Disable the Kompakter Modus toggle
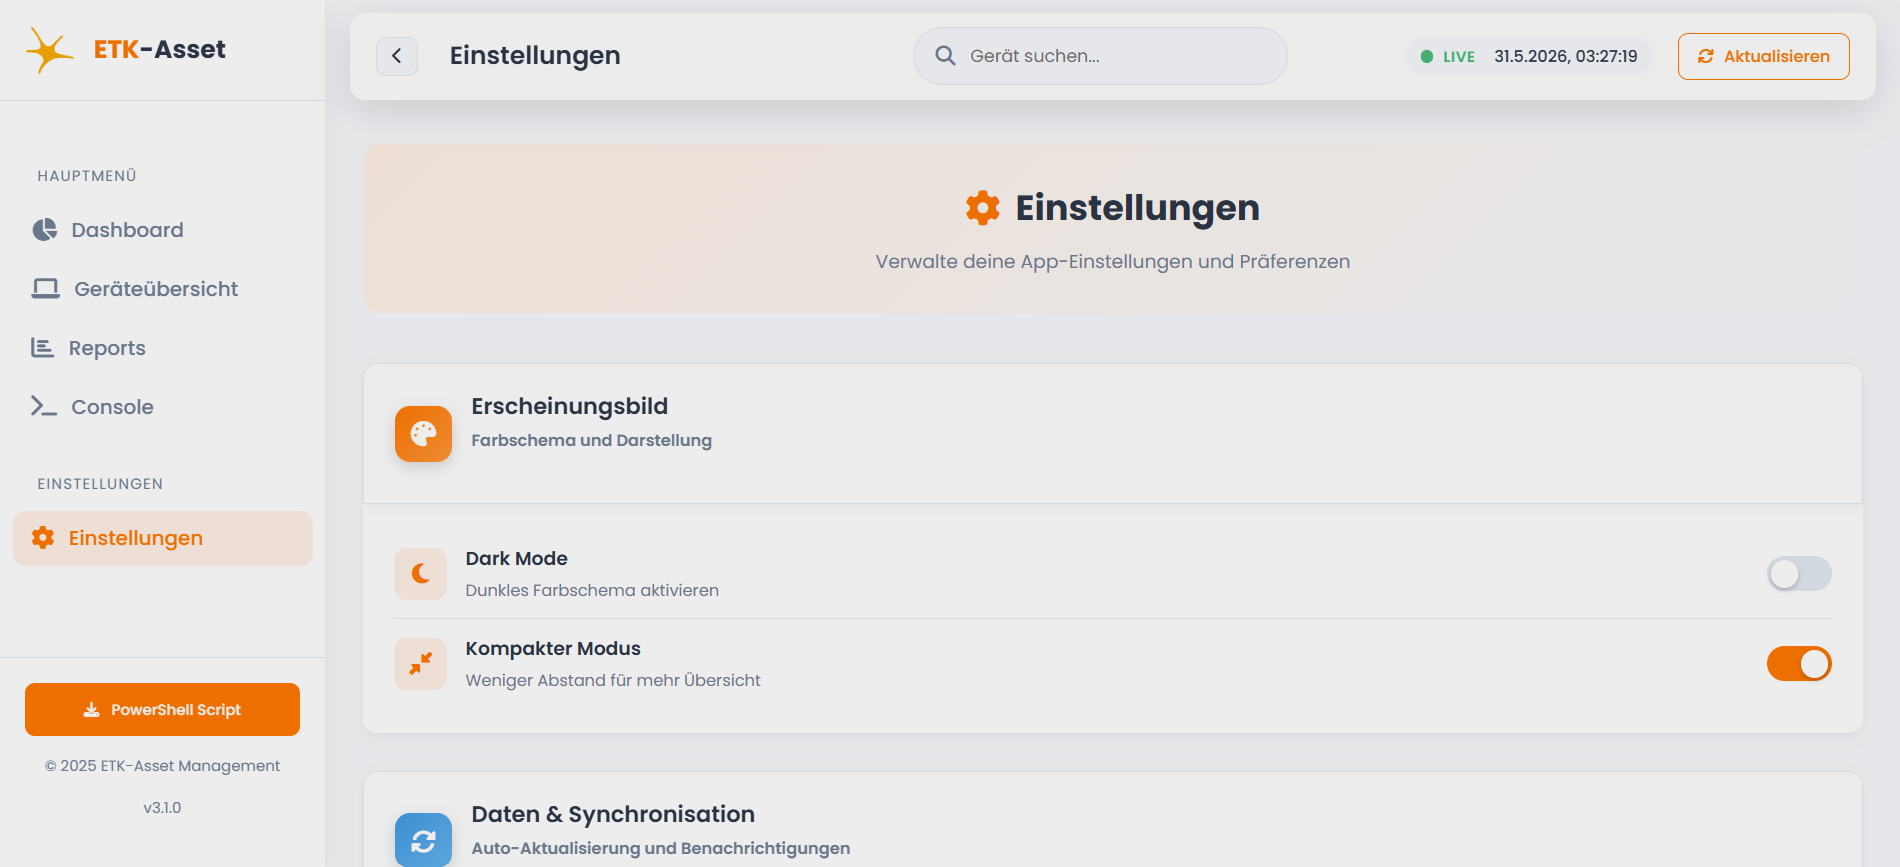The width and height of the screenshot is (1900, 867). (x=1799, y=664)
